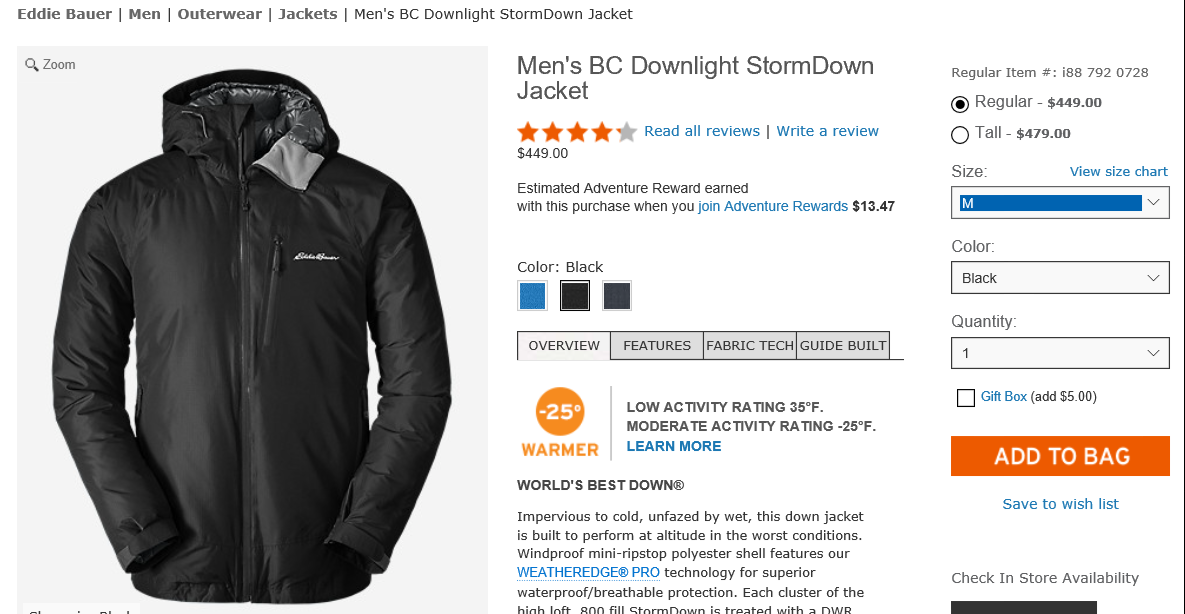Screen dimensions: 1185x614
Task: Open the Fabric Tech tab
Action: pos(750,346)
